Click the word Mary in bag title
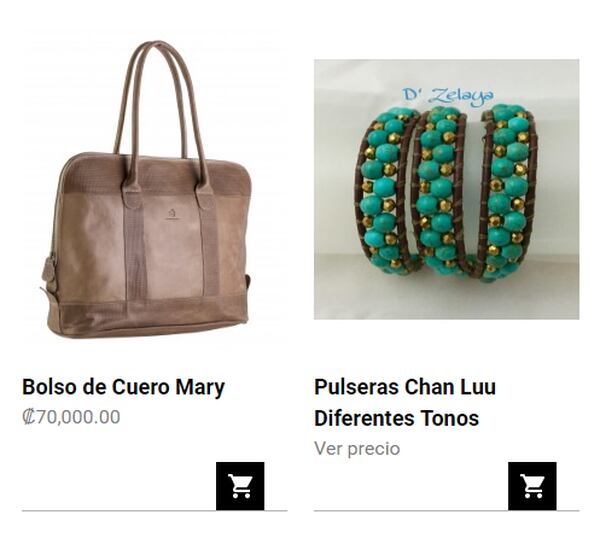 click(x=200, y=388)
